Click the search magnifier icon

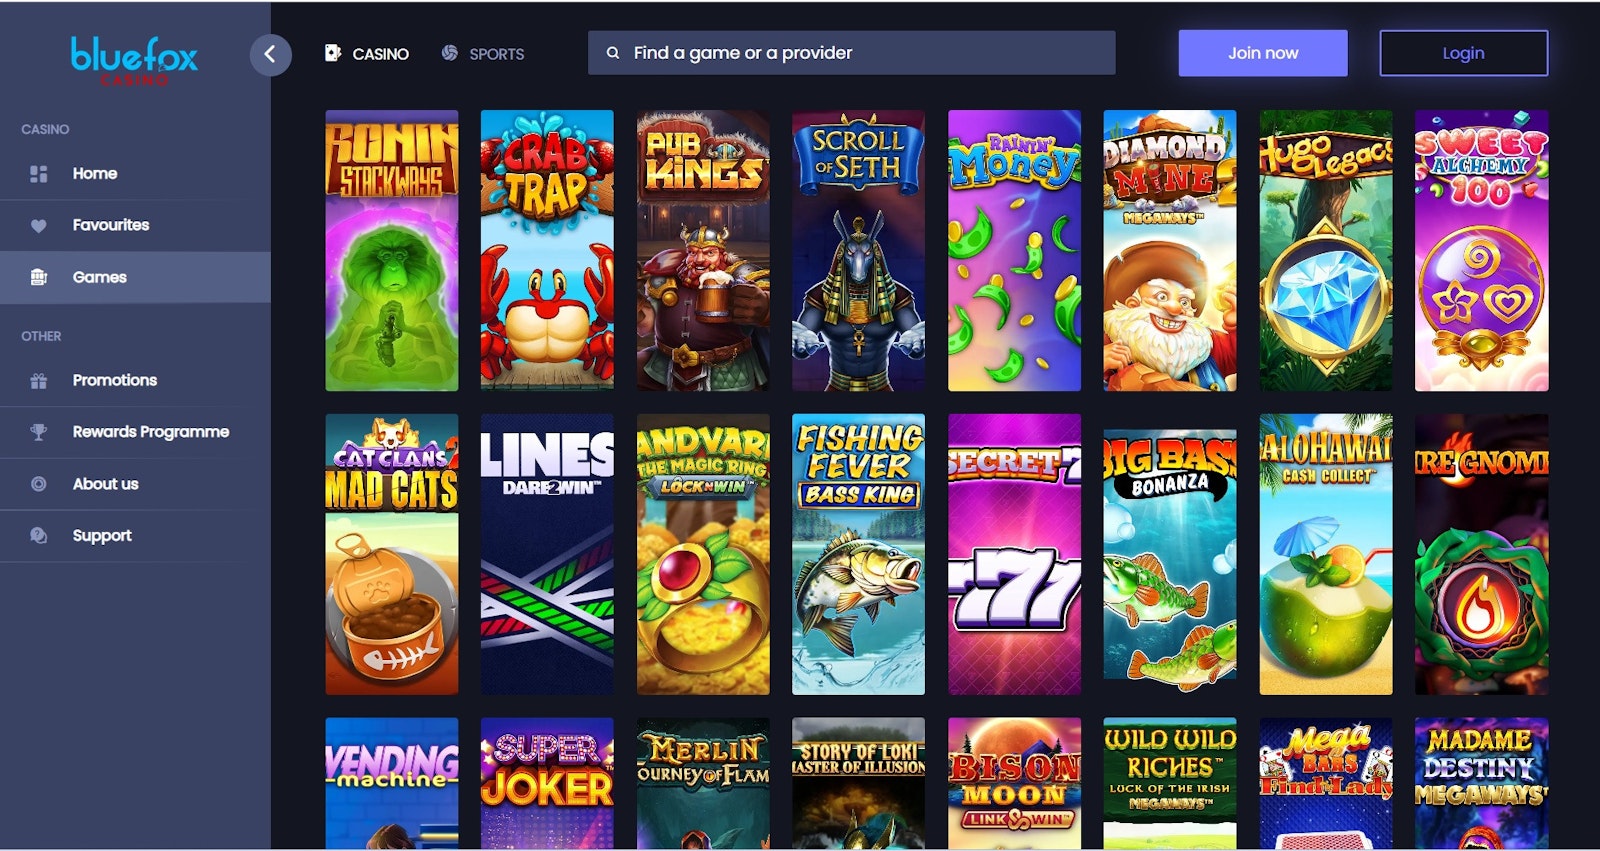pyautogui.click(x=613, y=53)
